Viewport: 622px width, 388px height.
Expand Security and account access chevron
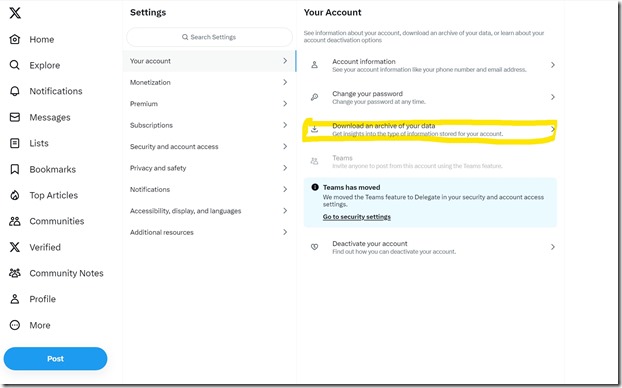285,146
